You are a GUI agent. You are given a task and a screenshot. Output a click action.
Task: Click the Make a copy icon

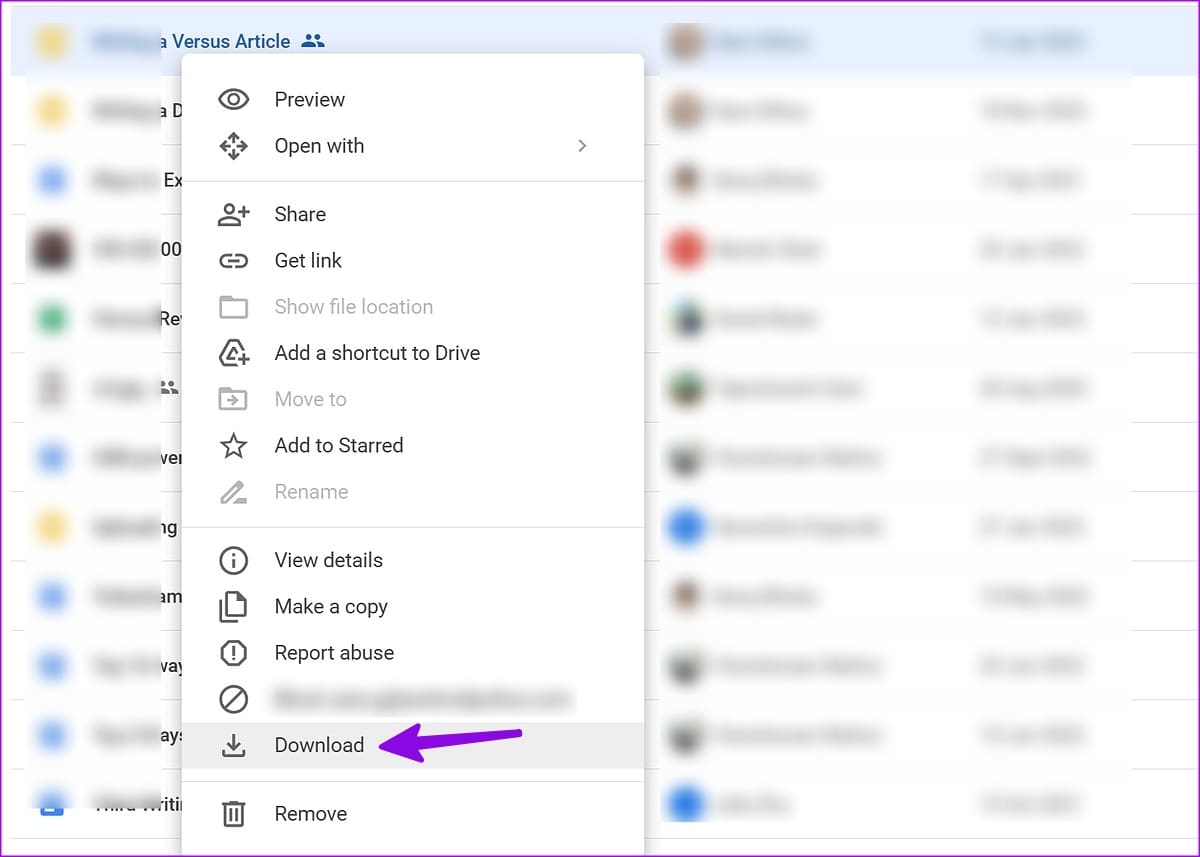(233, 606)
